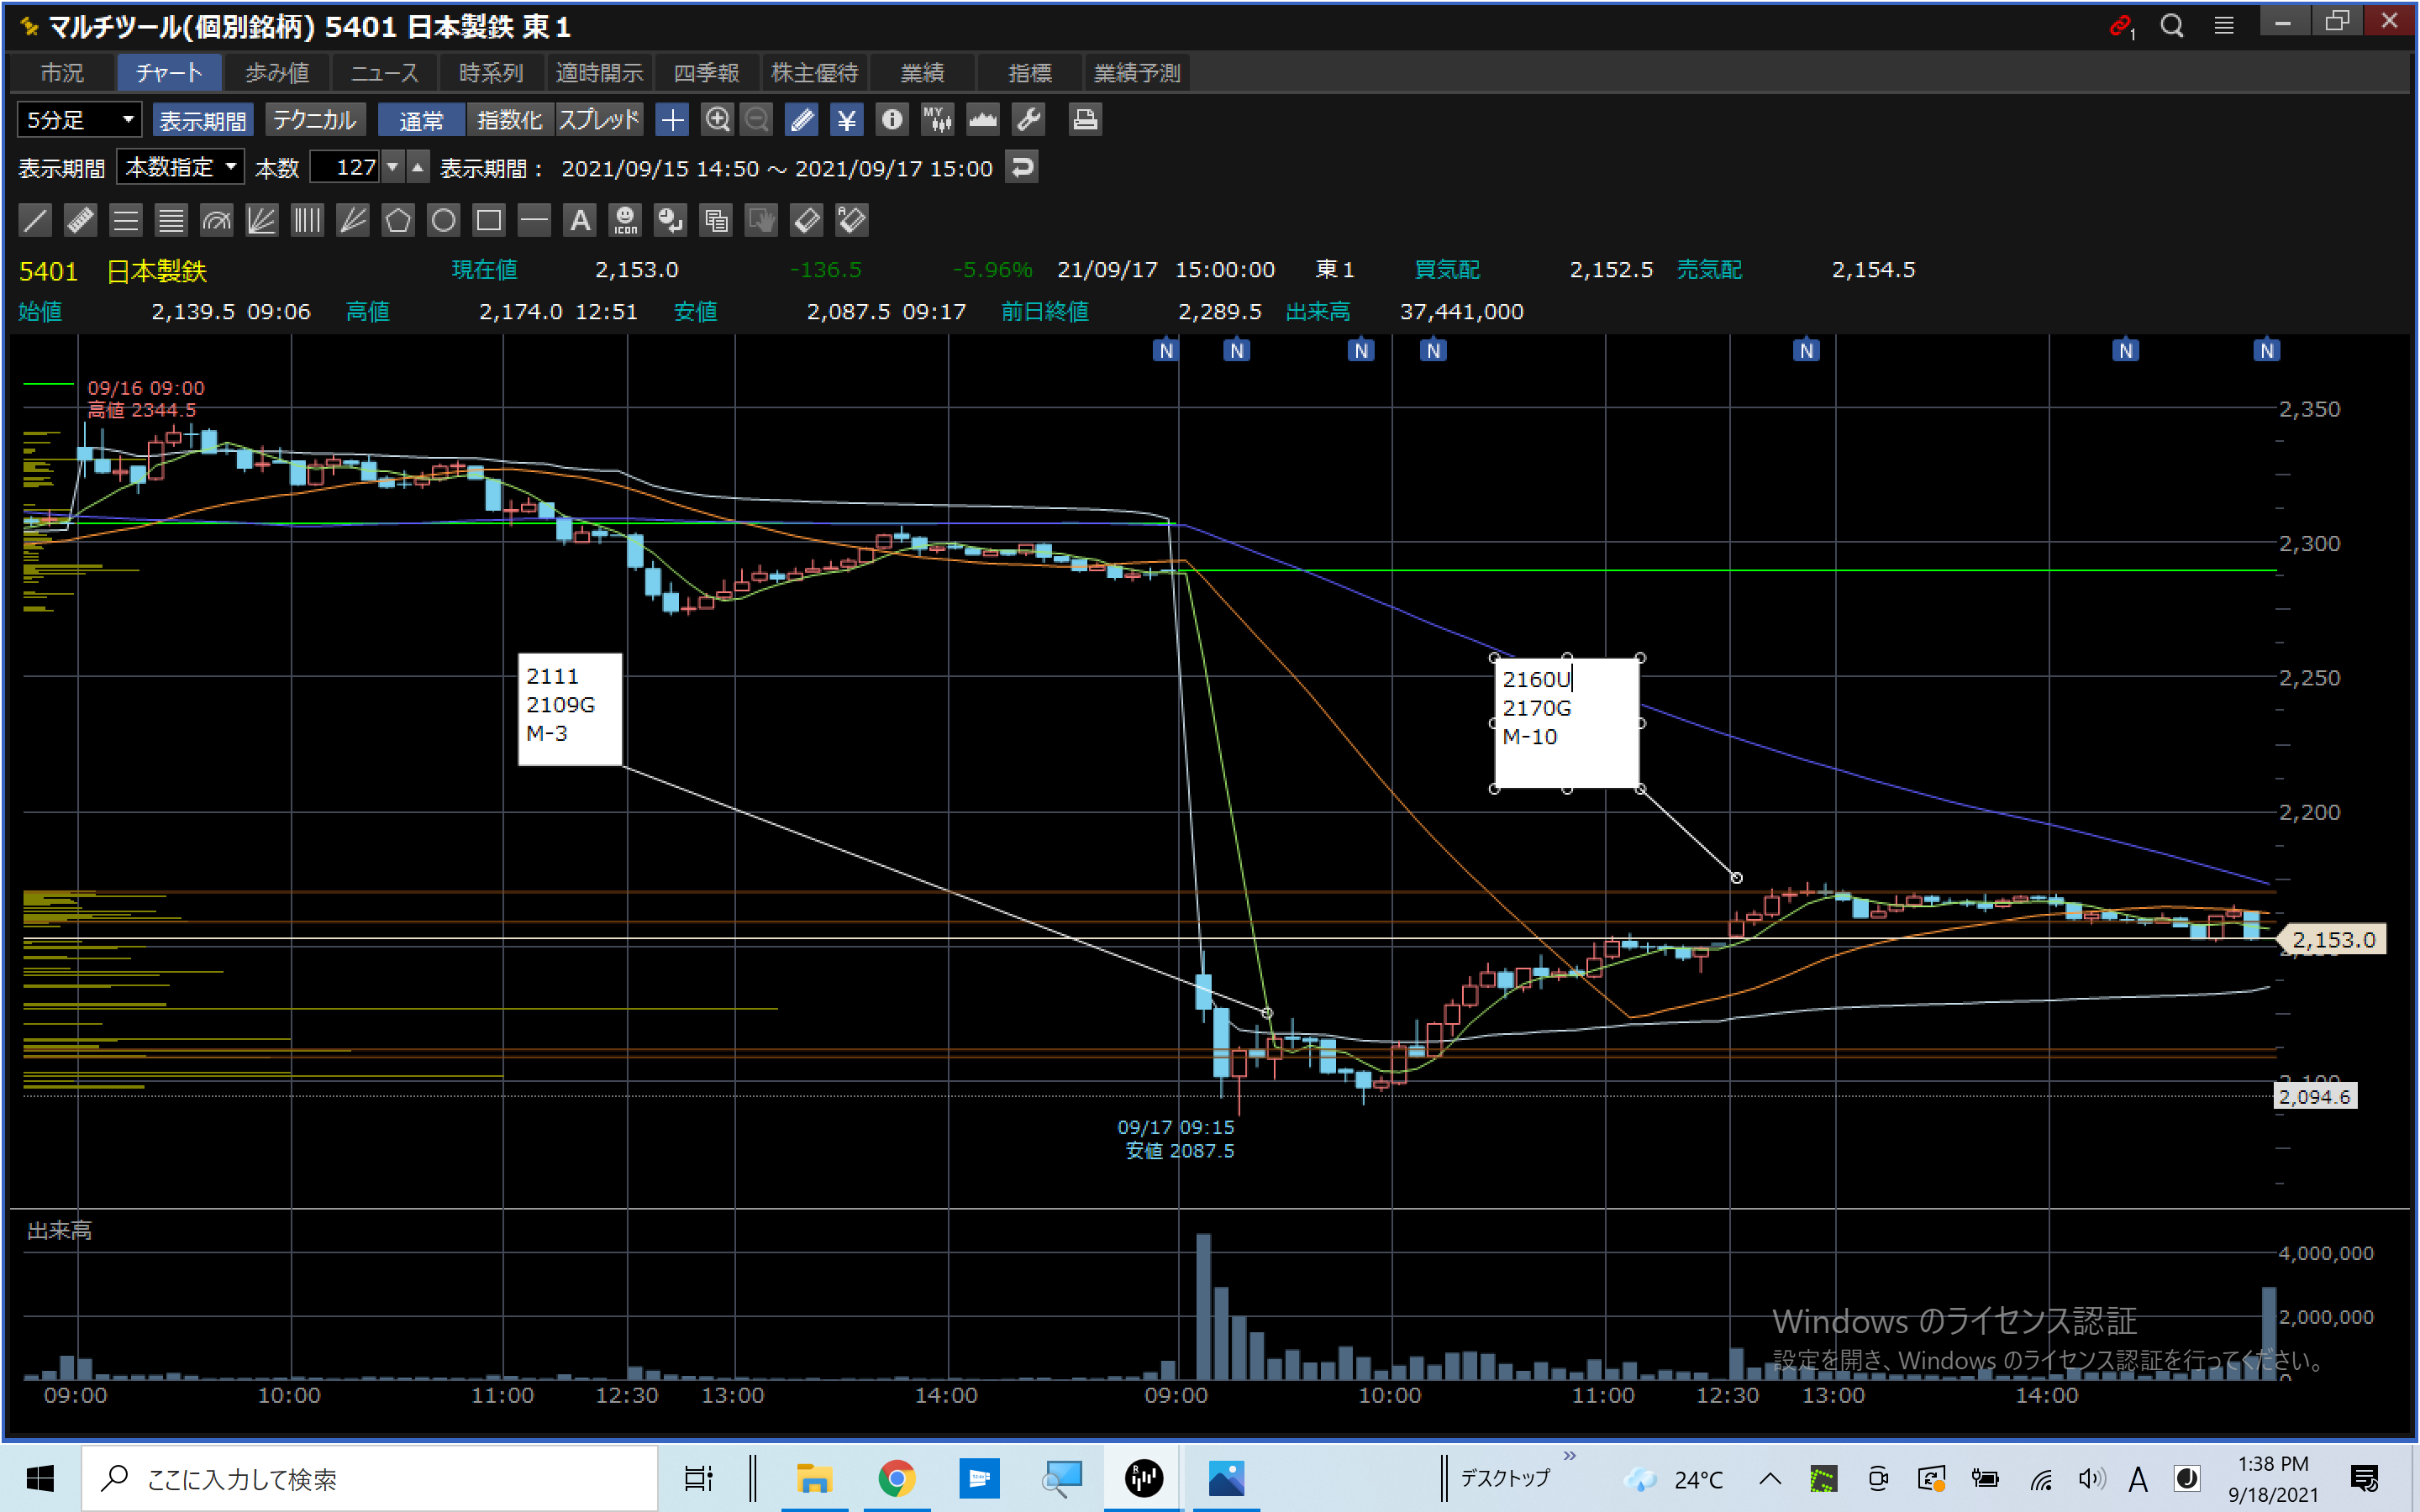Expand the 本数指定 period type dropdown
2420x1512 pixels.
pos(180,167)
